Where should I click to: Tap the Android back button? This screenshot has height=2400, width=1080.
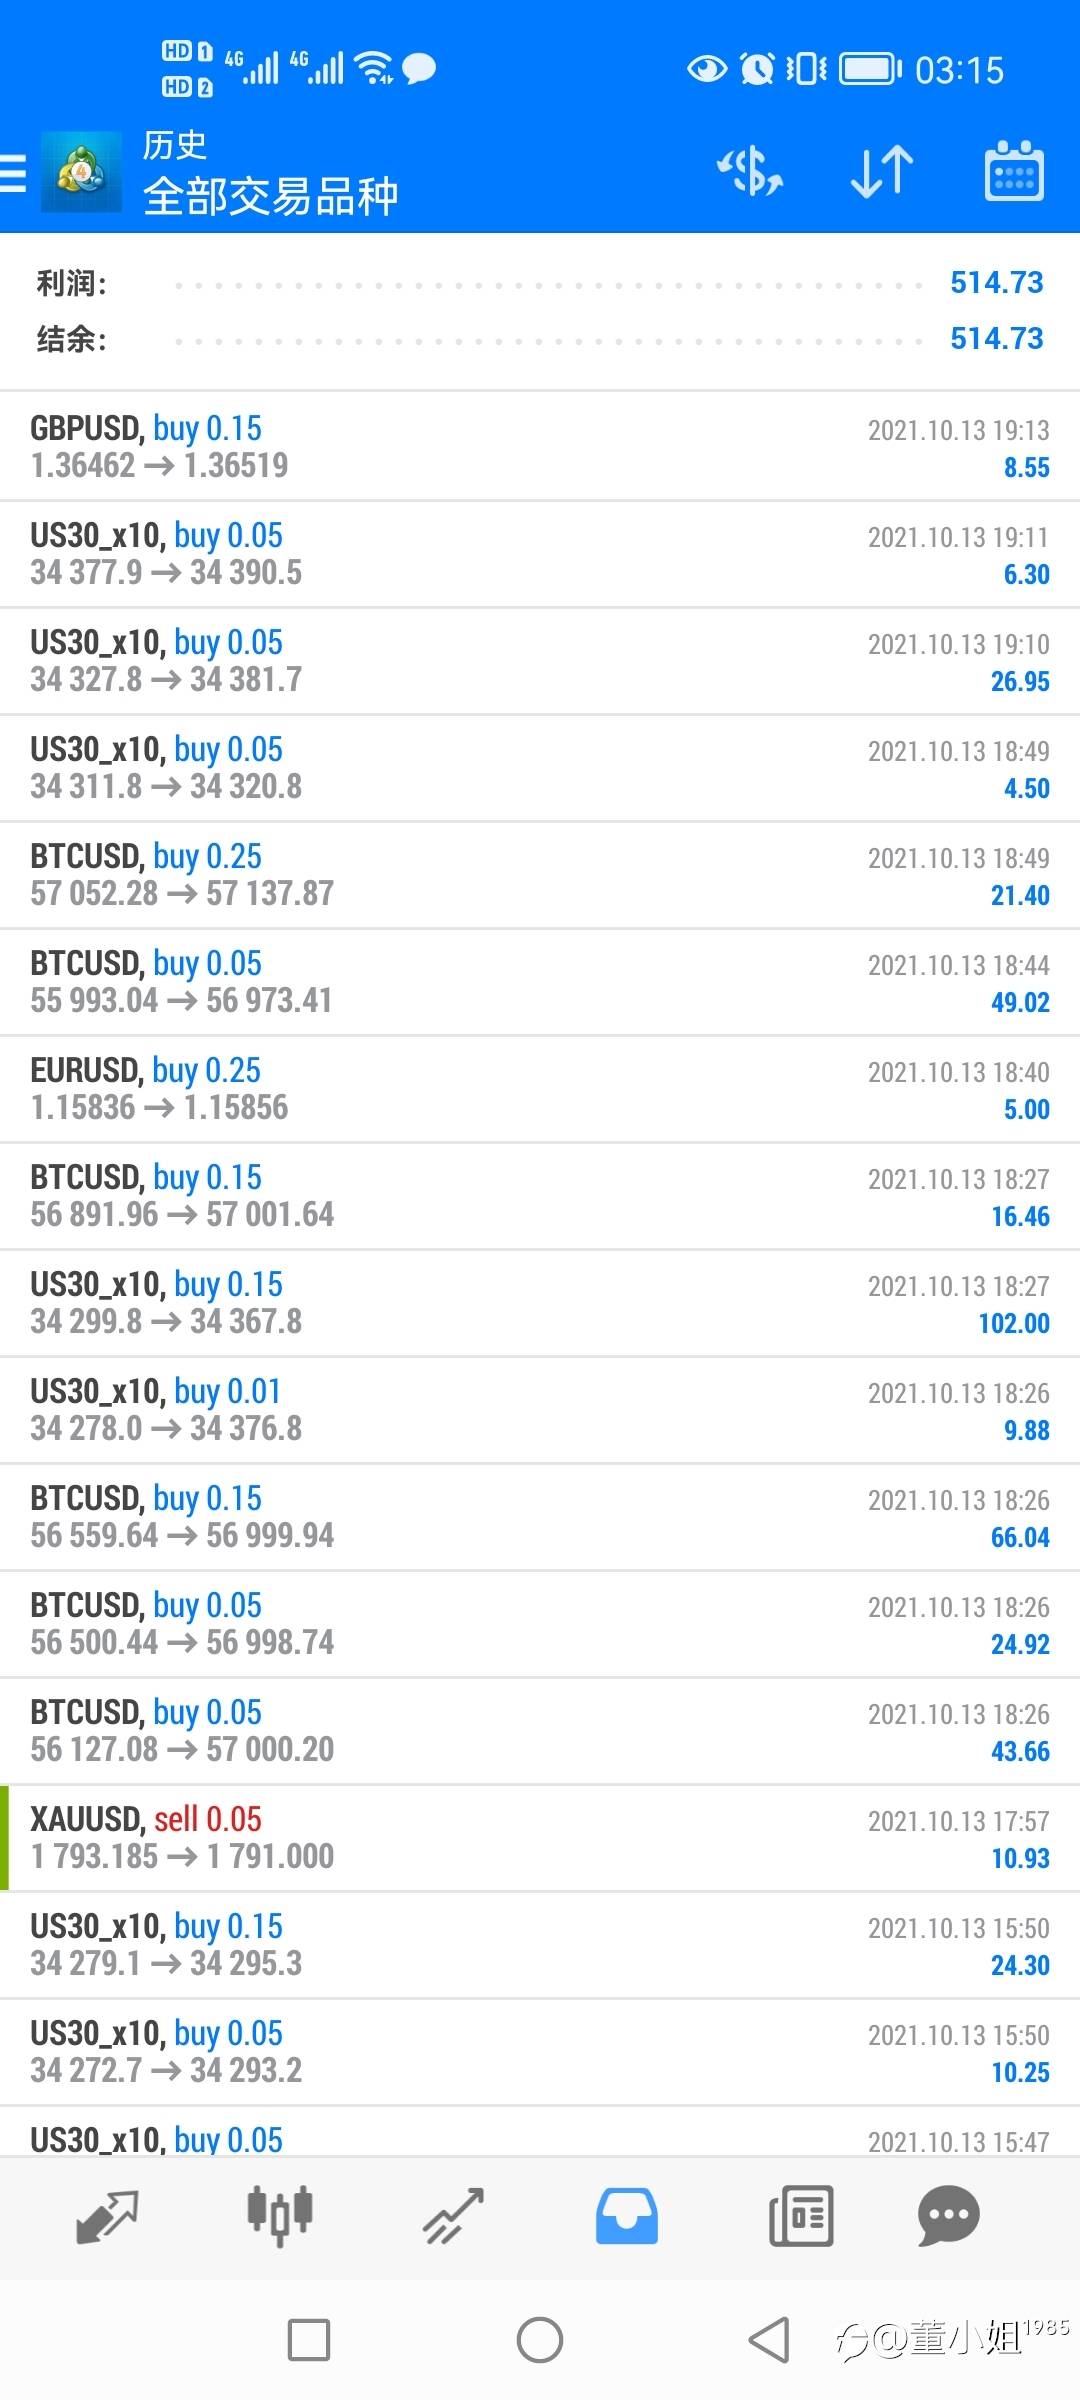[769, 2340]
